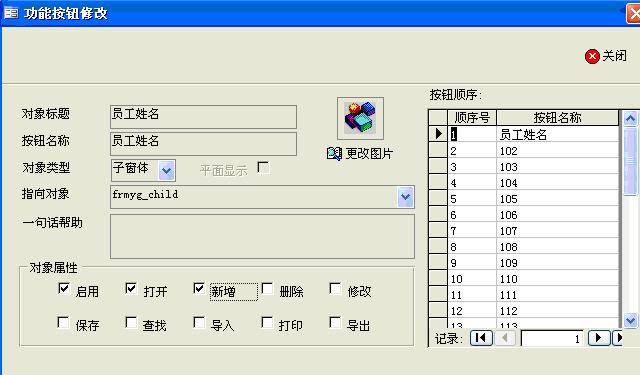
Task: Click the 顺序号 column header
Action: pyautogui.click(x=472, y=118)
